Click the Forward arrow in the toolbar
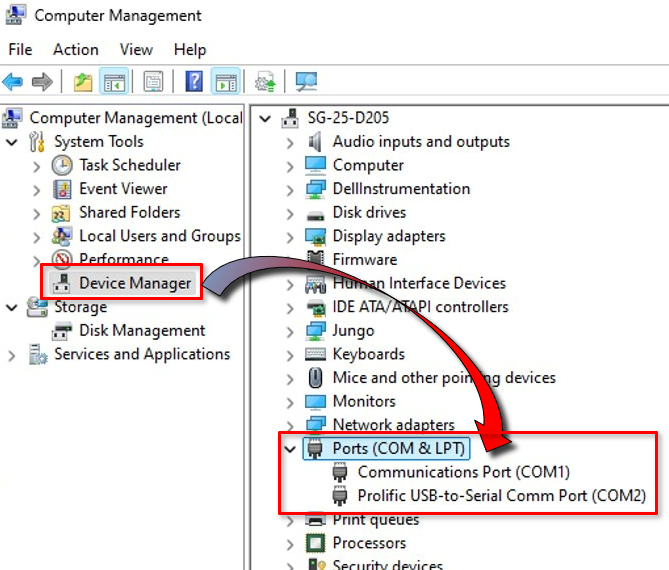669x570 pixels. tap(42, 81)
